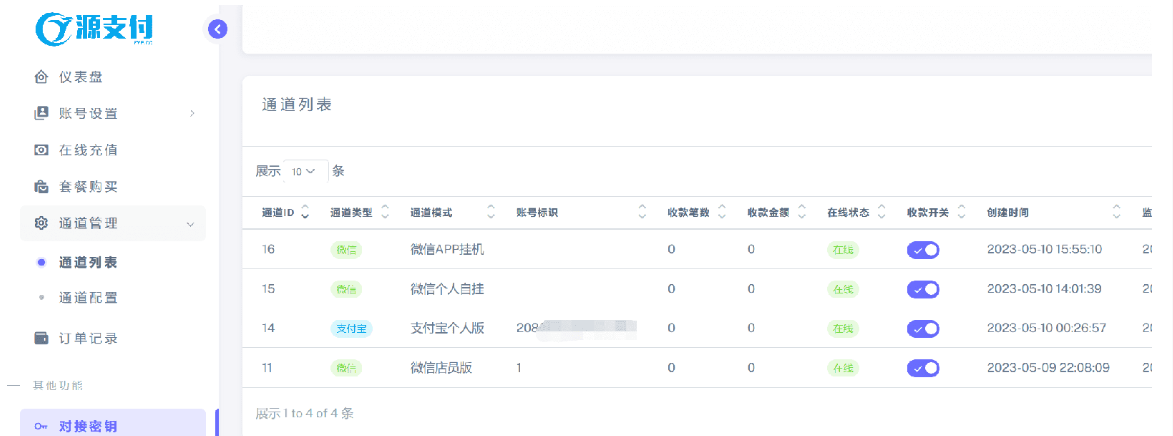The width and height of the screenshot is (1173, 436).
Task: Click channel ID 14 cell
Action: tap(269, 328)
